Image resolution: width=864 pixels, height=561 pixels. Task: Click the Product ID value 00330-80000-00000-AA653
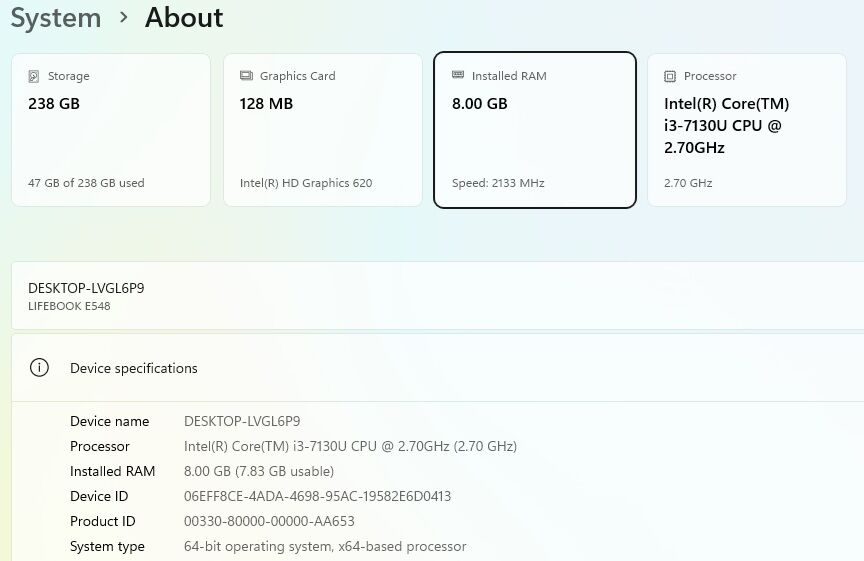point(269,522)
